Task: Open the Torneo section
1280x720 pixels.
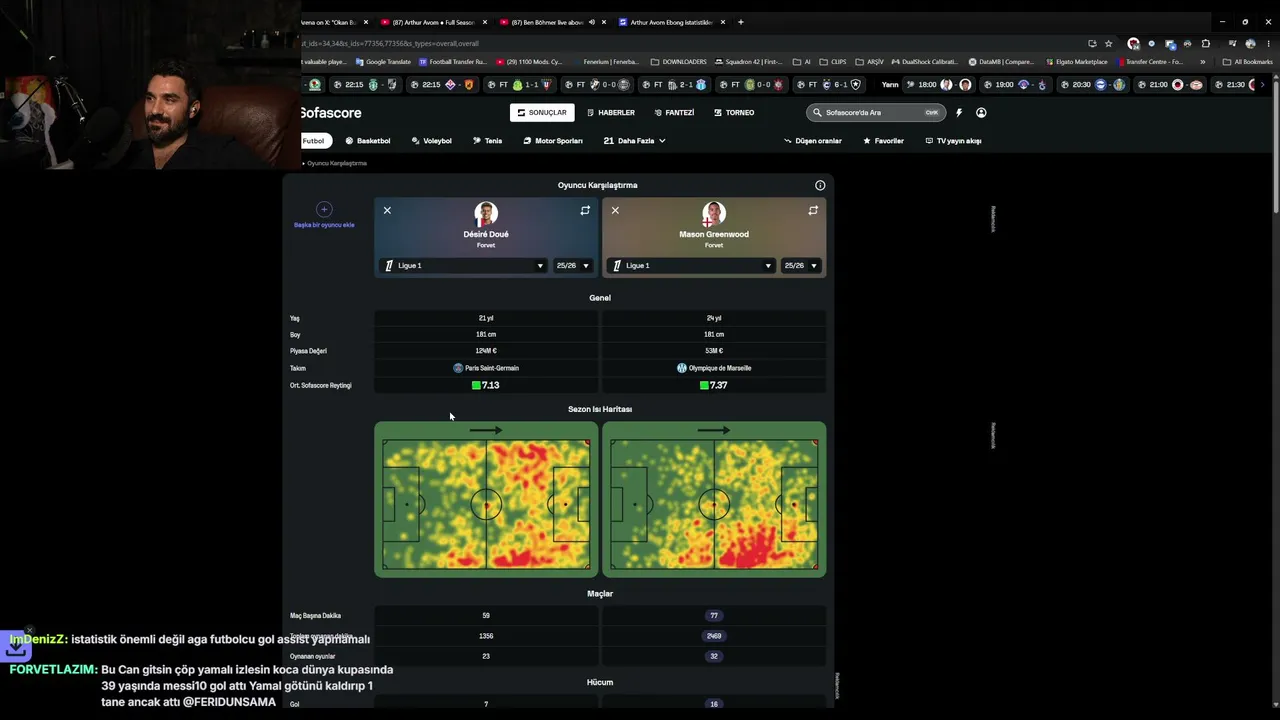Action: (734, 112)
